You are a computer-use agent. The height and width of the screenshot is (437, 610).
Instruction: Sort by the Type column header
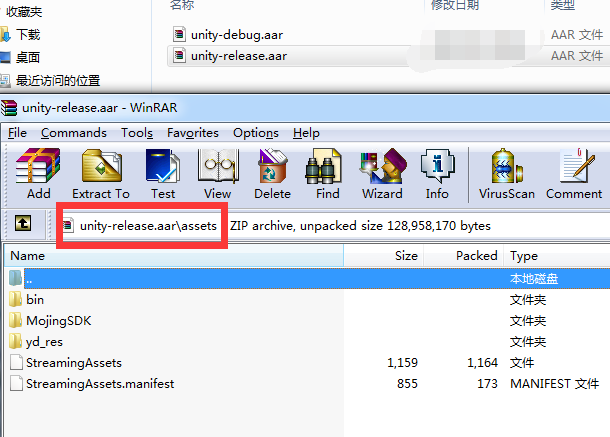(x=557, y=256)
